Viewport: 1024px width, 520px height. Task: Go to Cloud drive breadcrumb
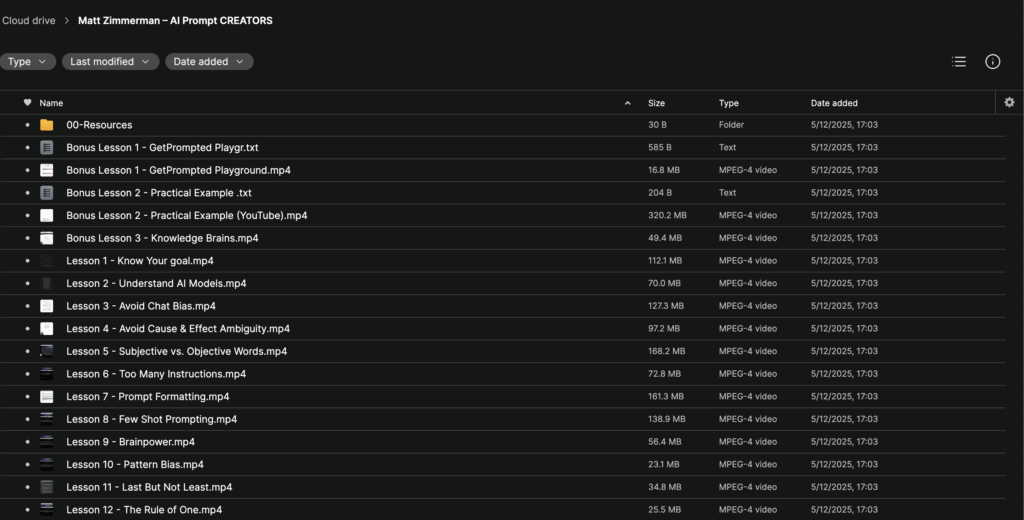29,20
